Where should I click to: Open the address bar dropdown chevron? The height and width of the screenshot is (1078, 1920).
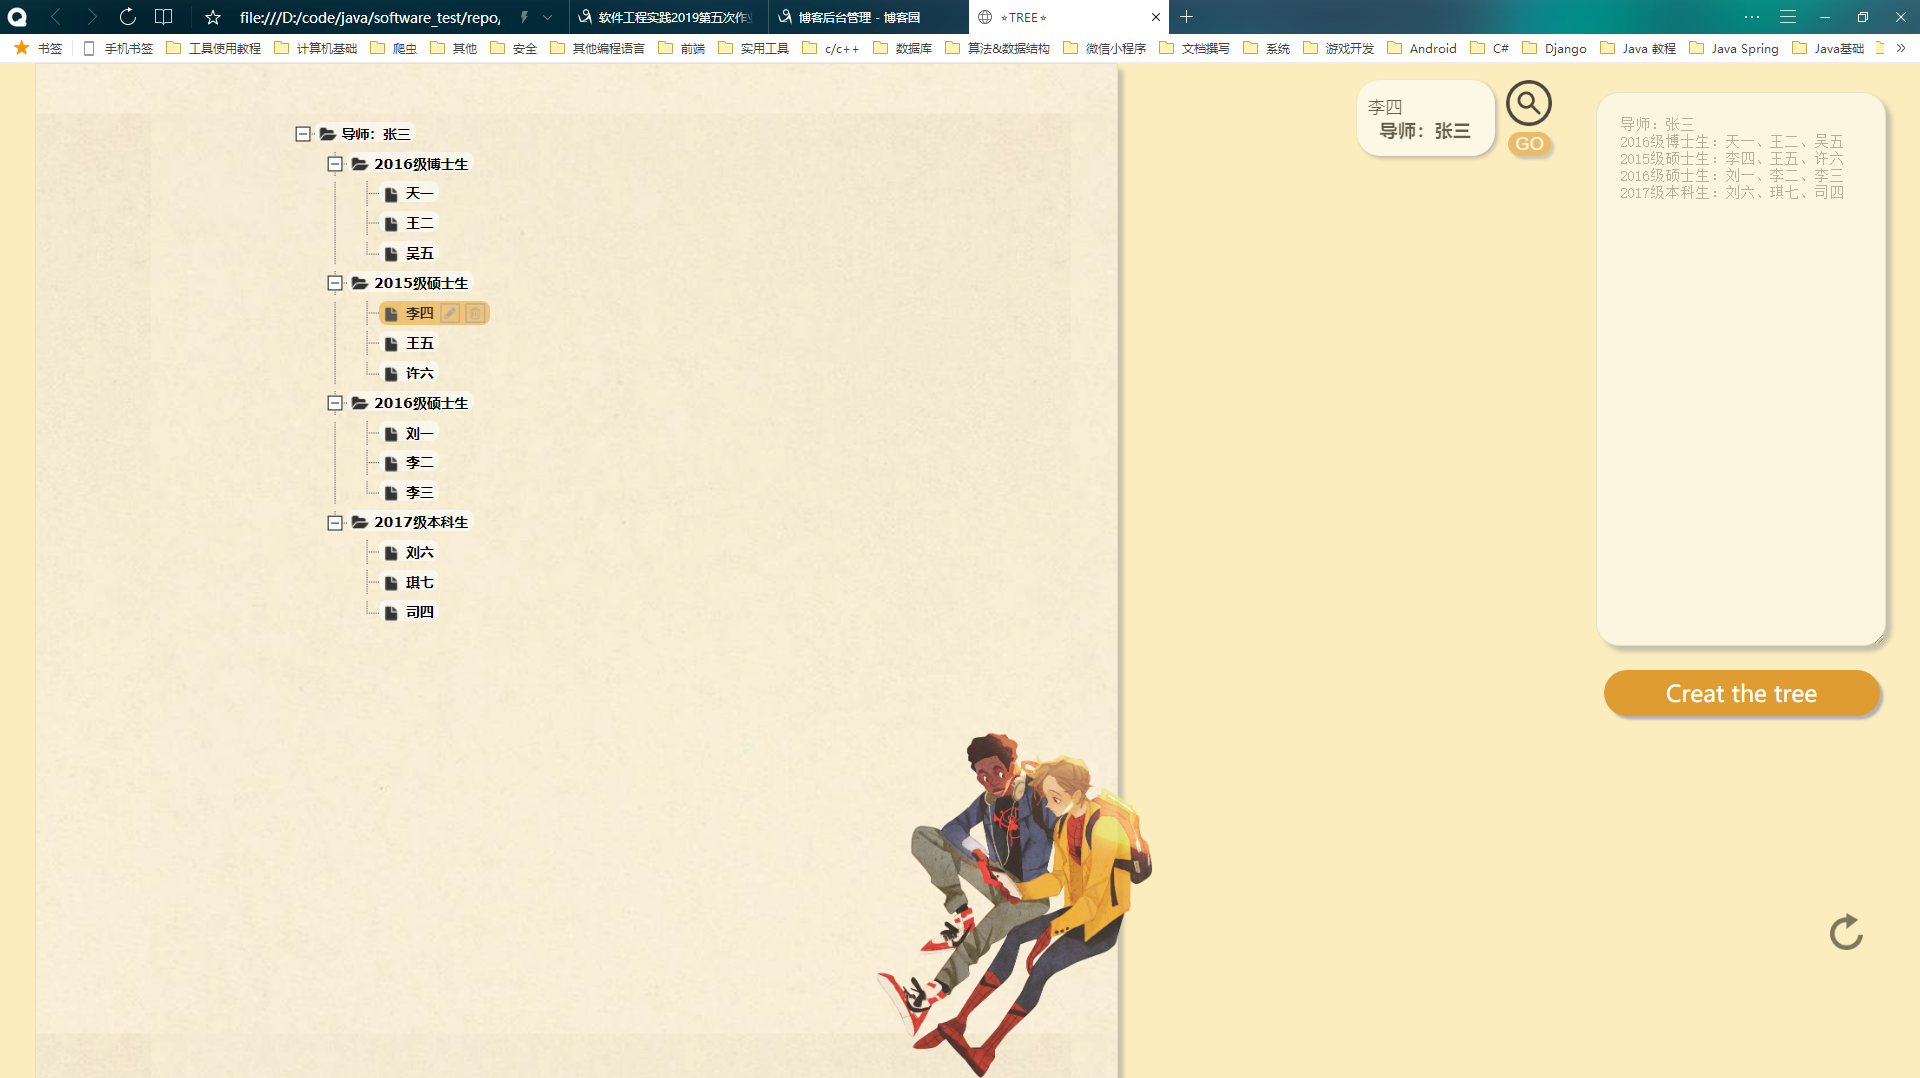click(x=548, y=17)
